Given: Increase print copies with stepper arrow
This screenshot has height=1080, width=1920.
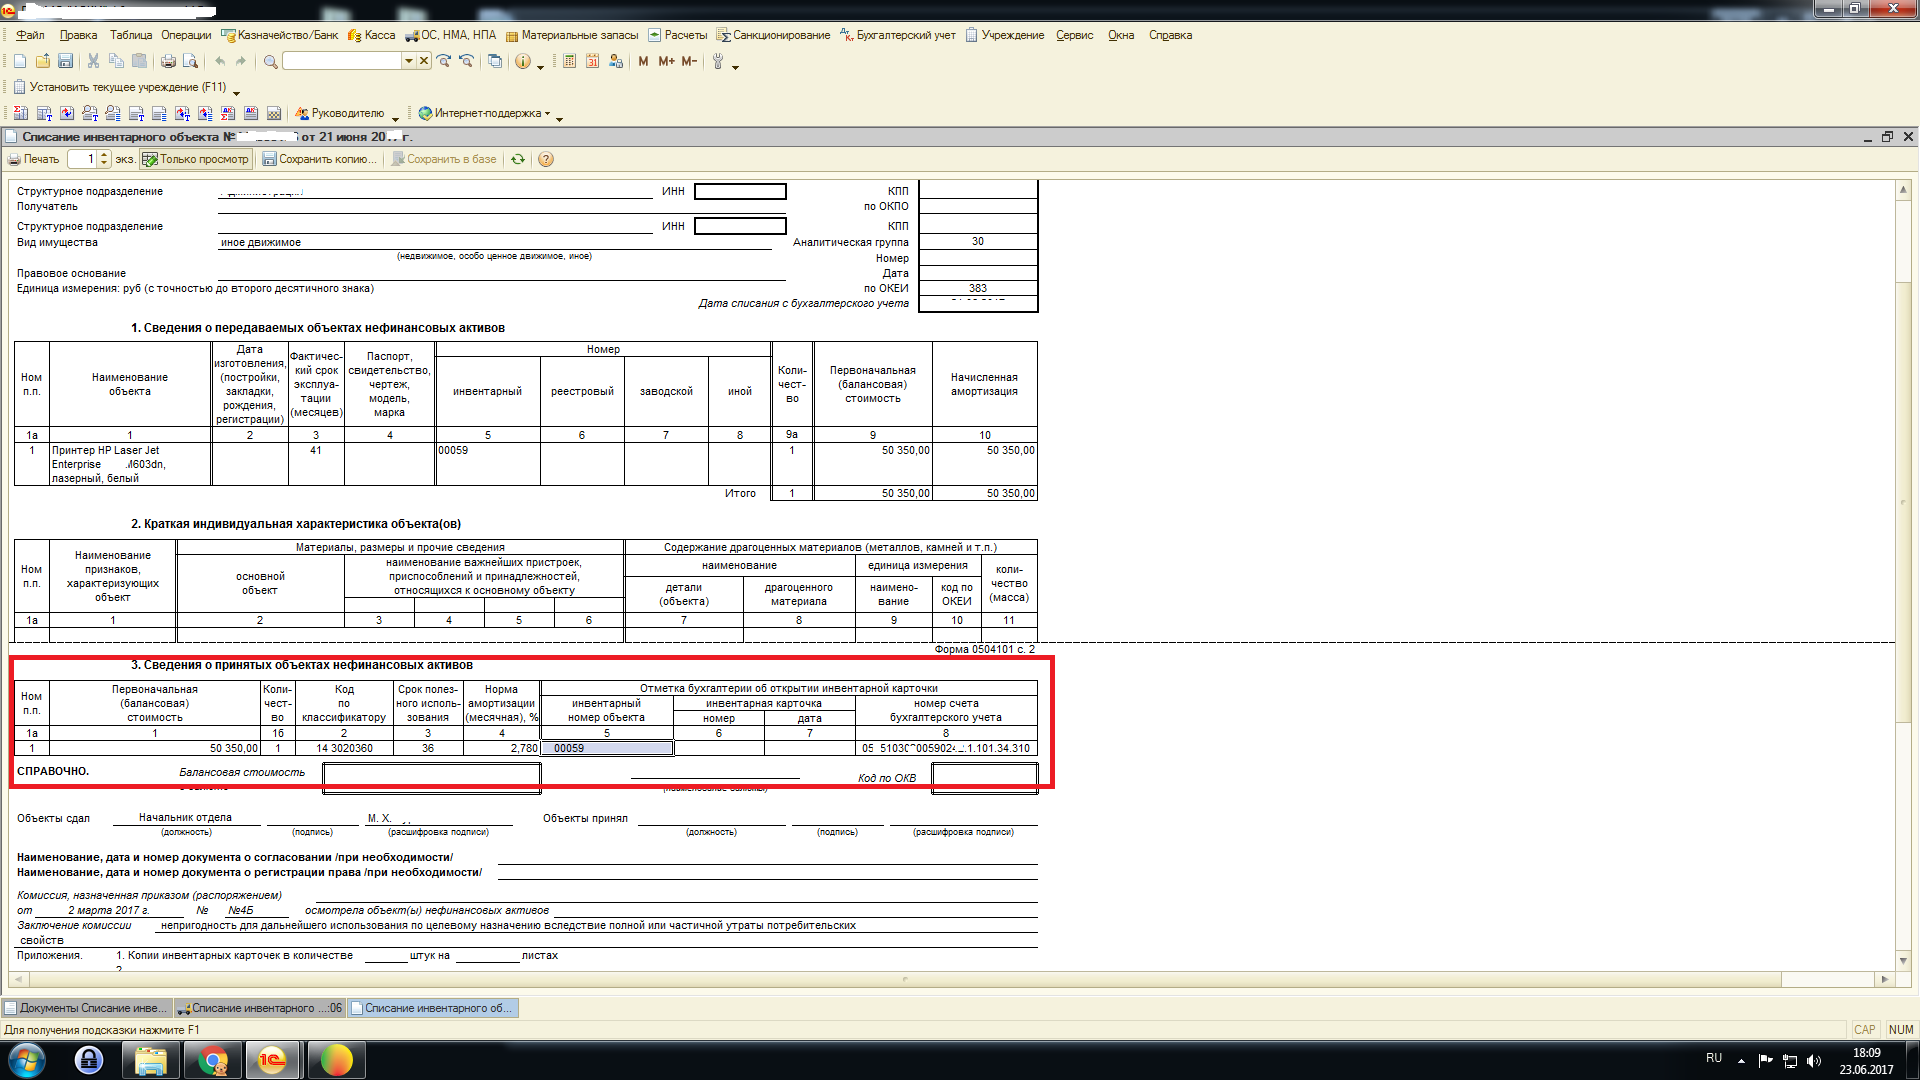Looking at the screenshot, I should click(104, 155).
